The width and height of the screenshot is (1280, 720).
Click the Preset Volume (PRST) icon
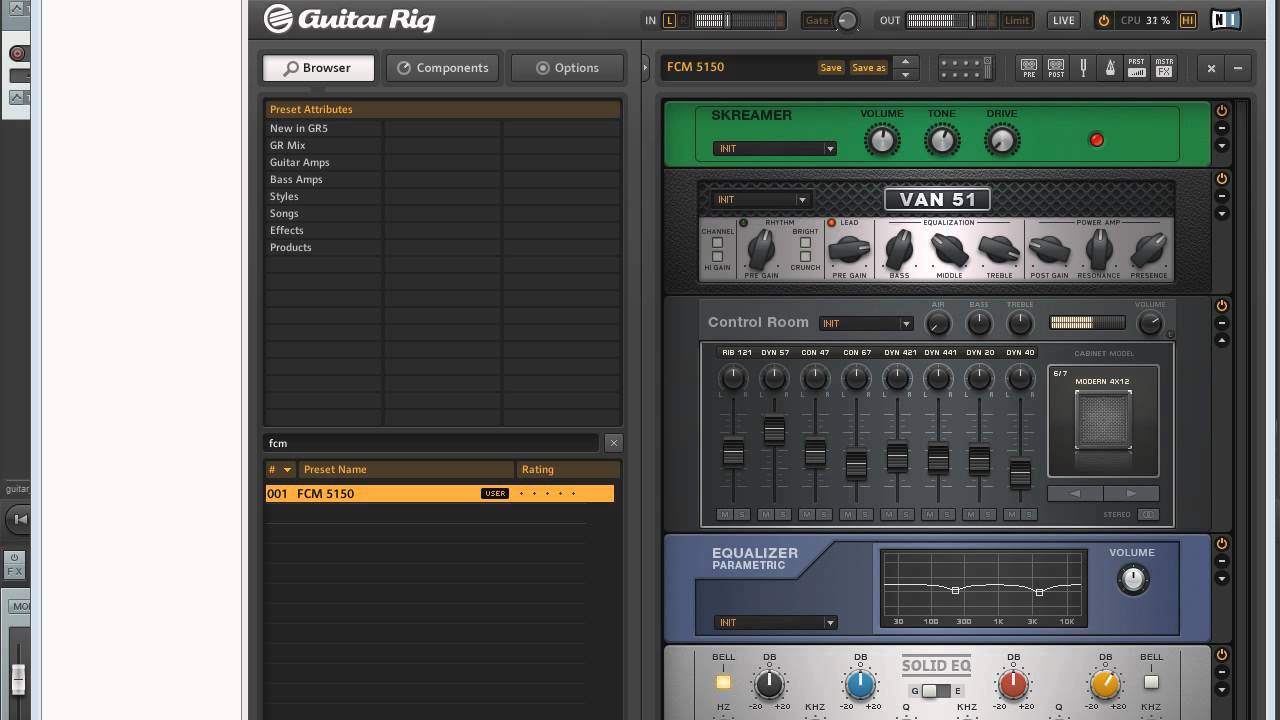coord(1137,68)
